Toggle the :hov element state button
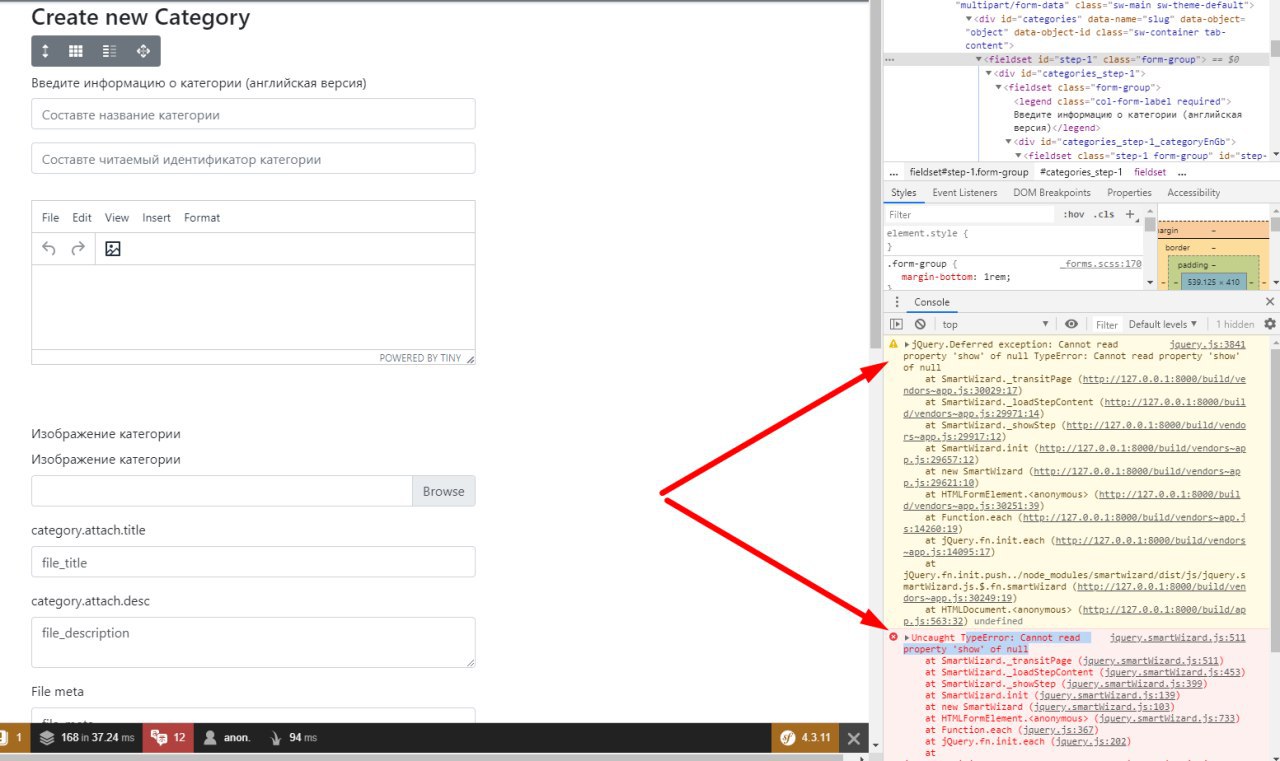This screenshot has height=761, width=1280. [1074, 214]
